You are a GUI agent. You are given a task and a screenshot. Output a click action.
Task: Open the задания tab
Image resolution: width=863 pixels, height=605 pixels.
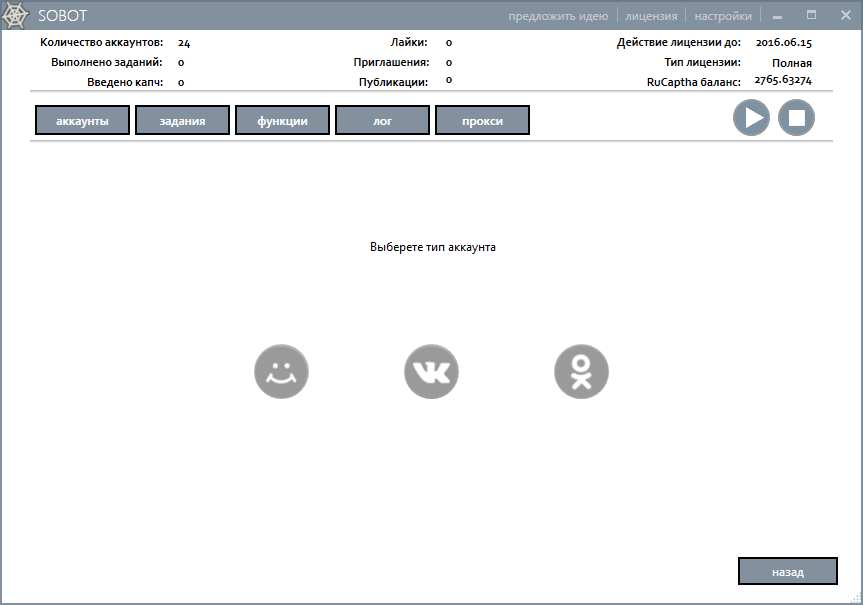(x=182, y=121)
